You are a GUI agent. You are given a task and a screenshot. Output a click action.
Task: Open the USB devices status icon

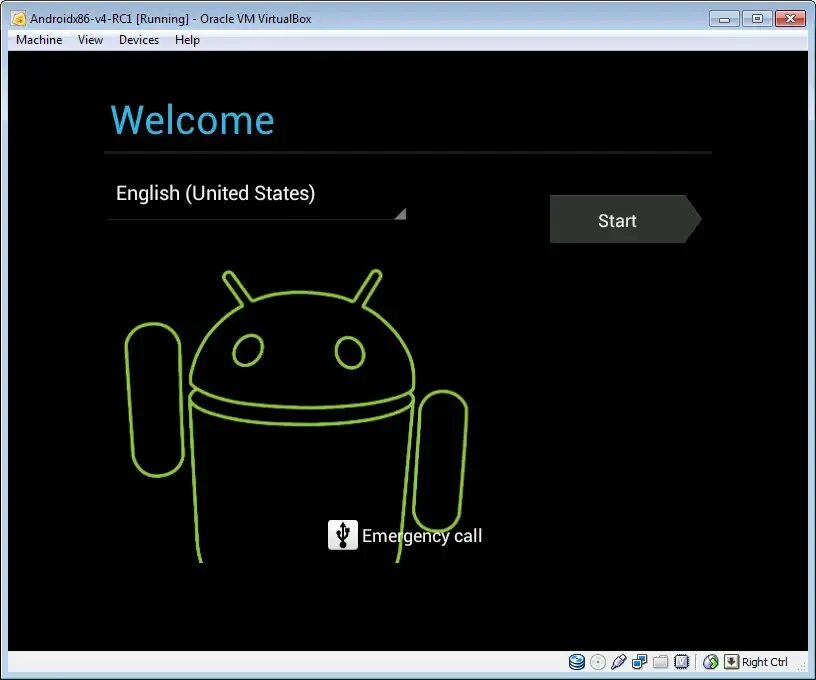tap(618, 662)
